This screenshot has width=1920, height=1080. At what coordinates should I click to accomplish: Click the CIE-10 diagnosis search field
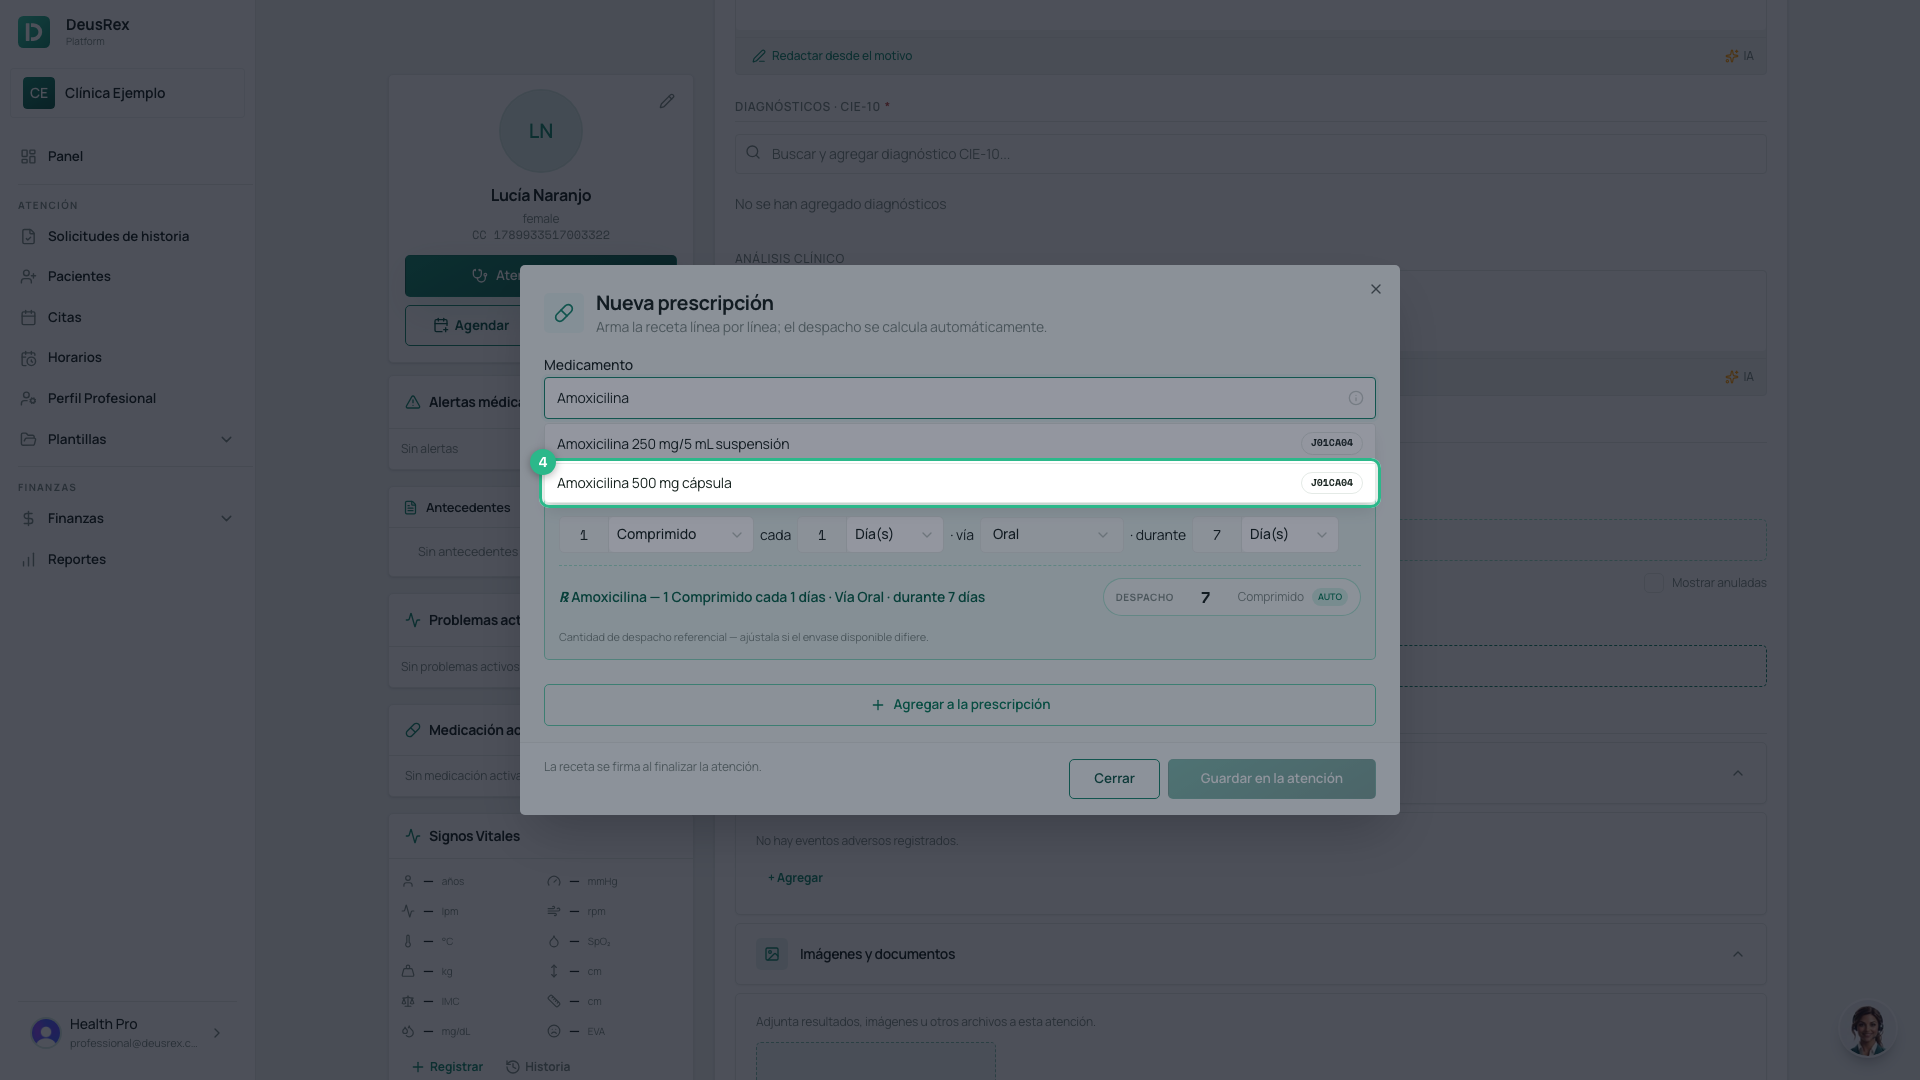click(1250, 154)
